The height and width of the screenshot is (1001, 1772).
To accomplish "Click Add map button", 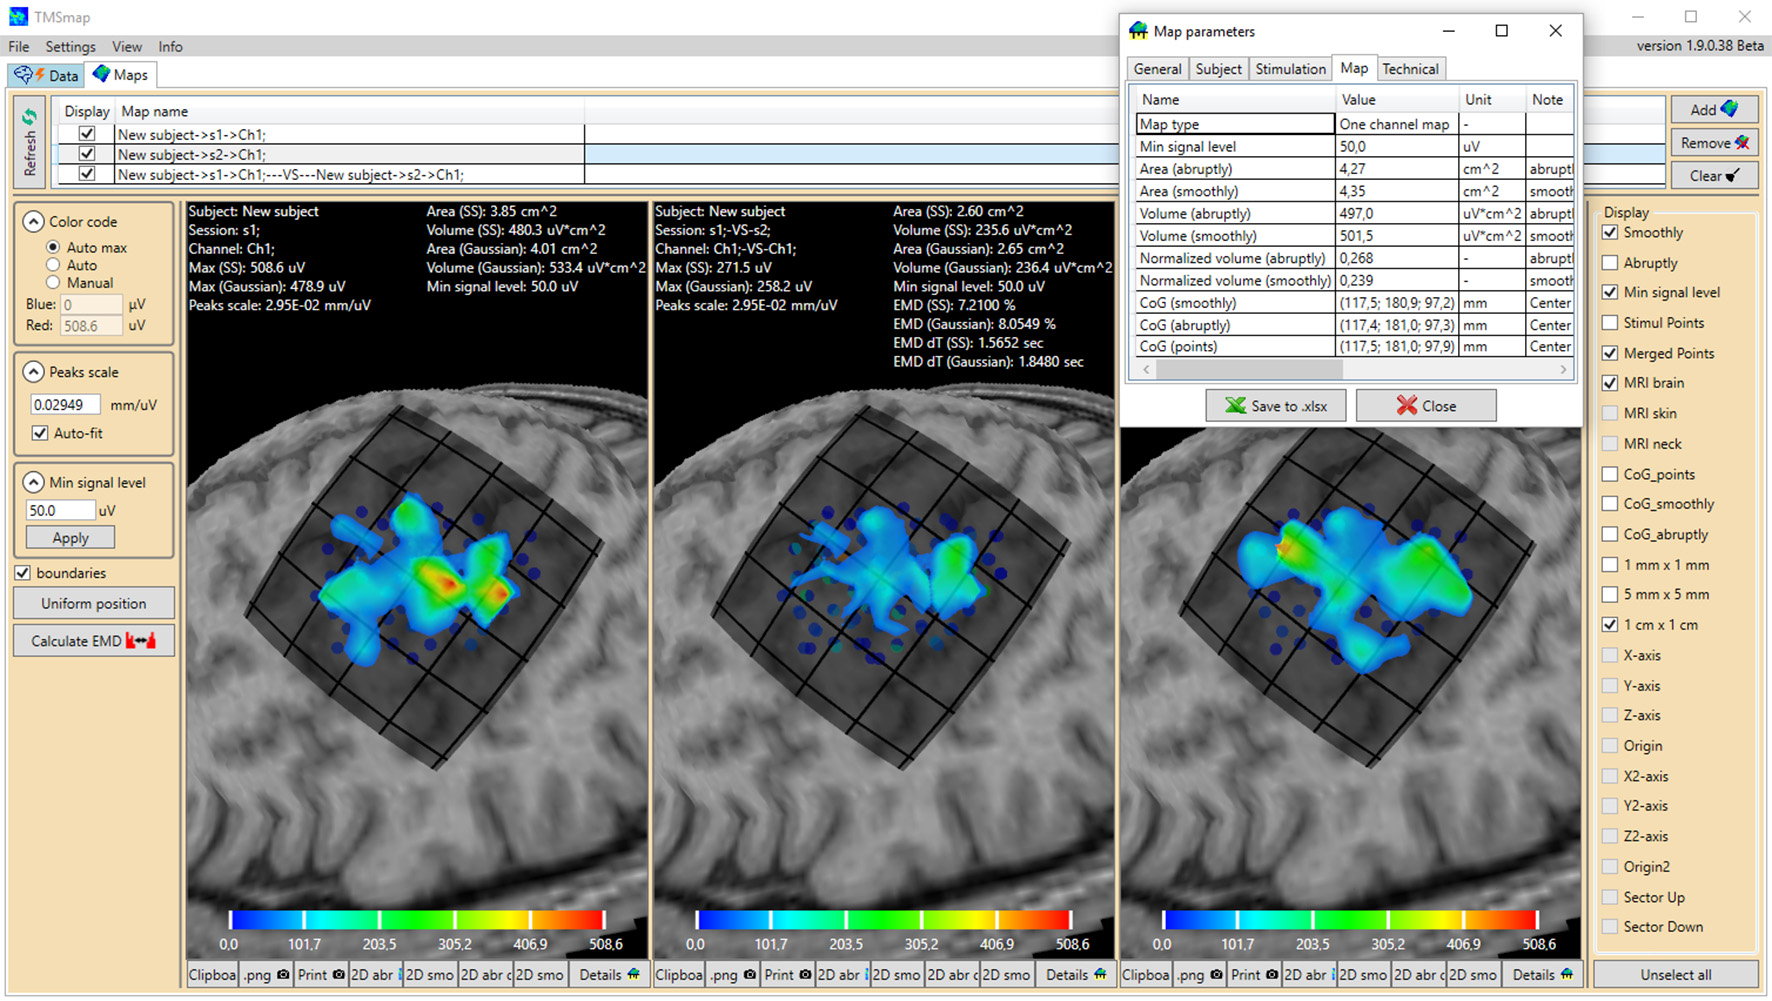I will tap(1713, 110).
